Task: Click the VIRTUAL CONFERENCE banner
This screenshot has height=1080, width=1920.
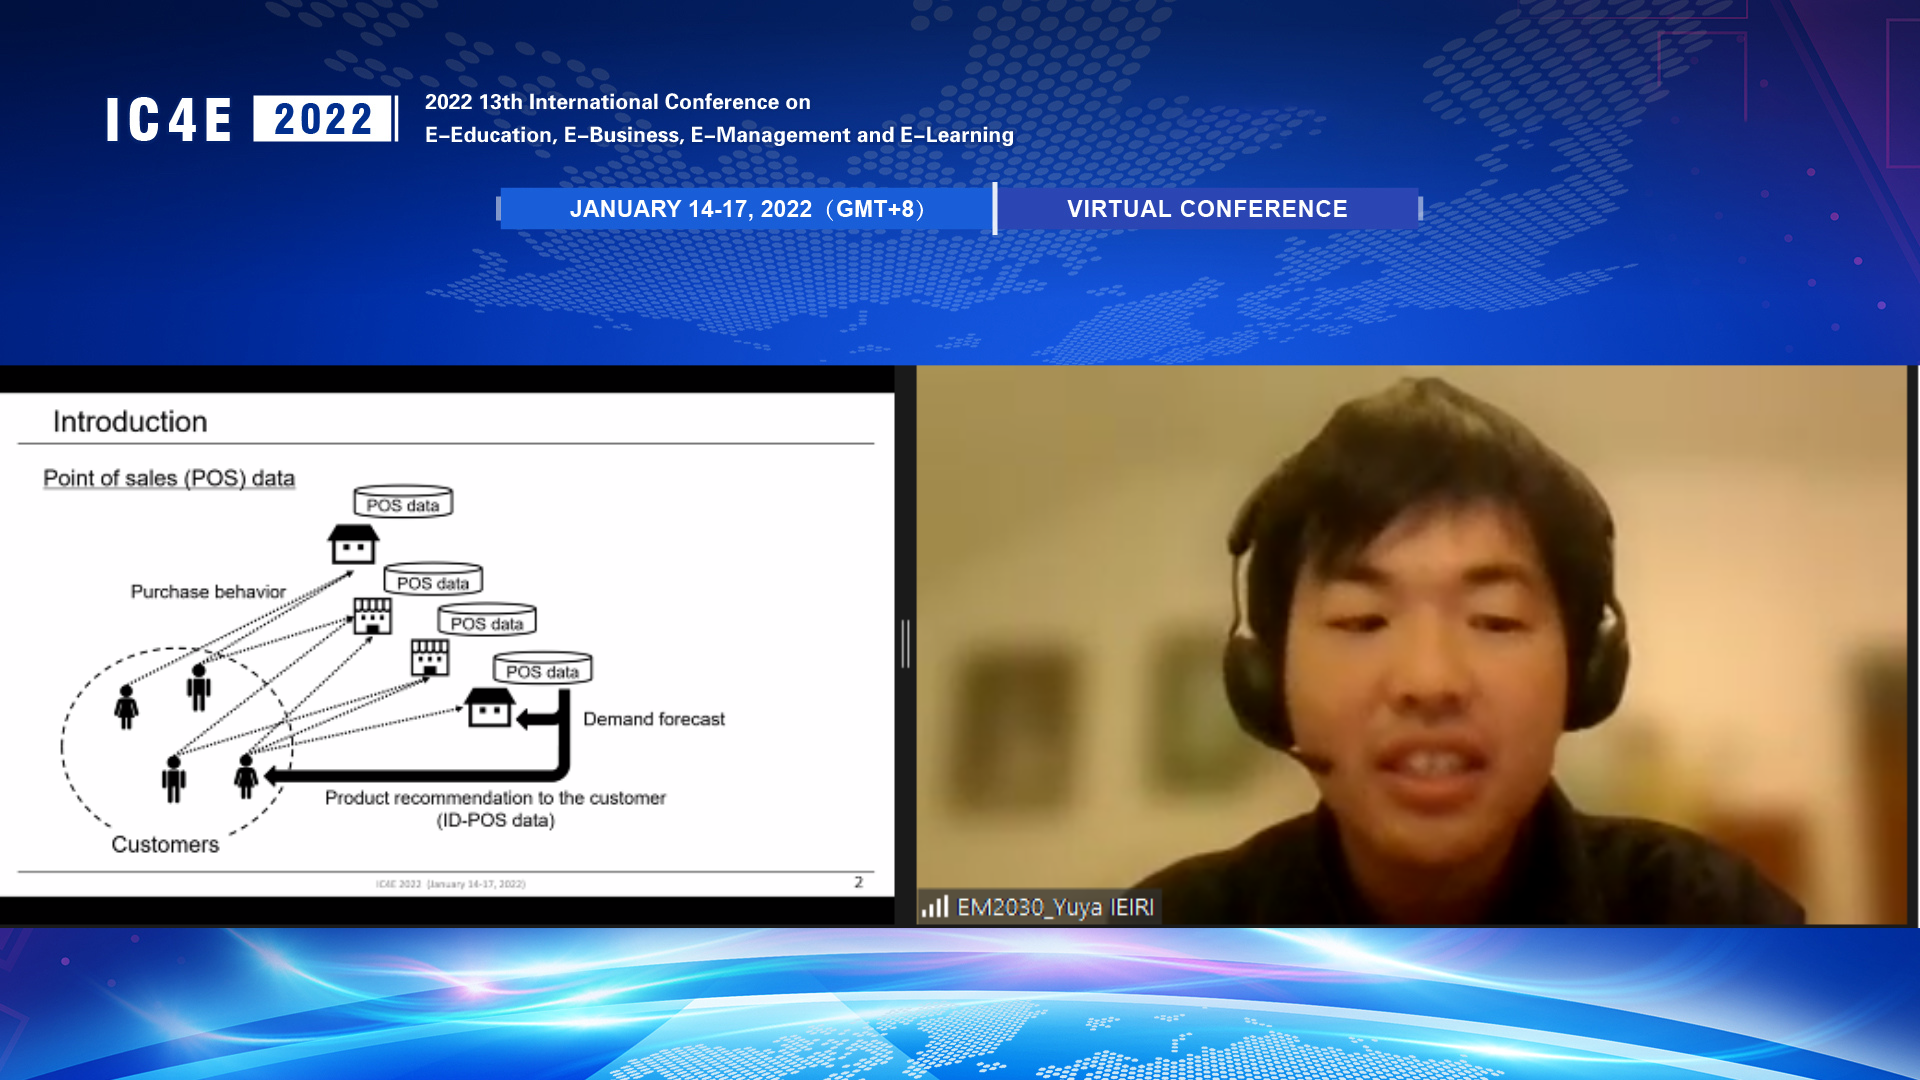Action: [1207, 209]
